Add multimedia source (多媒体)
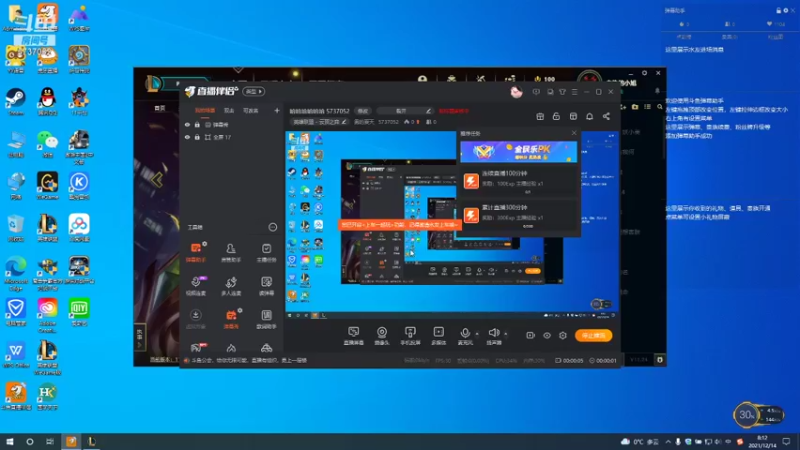 coord(439,336)
